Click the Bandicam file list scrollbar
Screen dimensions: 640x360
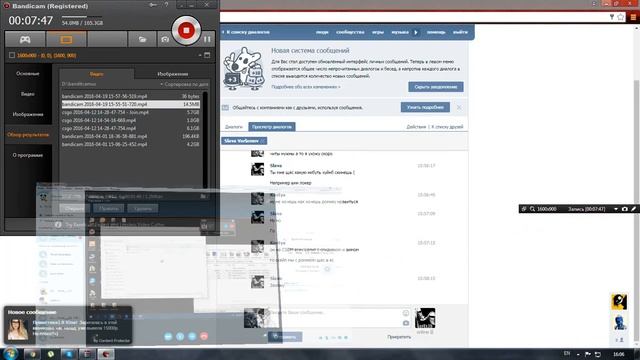(205, 139)
